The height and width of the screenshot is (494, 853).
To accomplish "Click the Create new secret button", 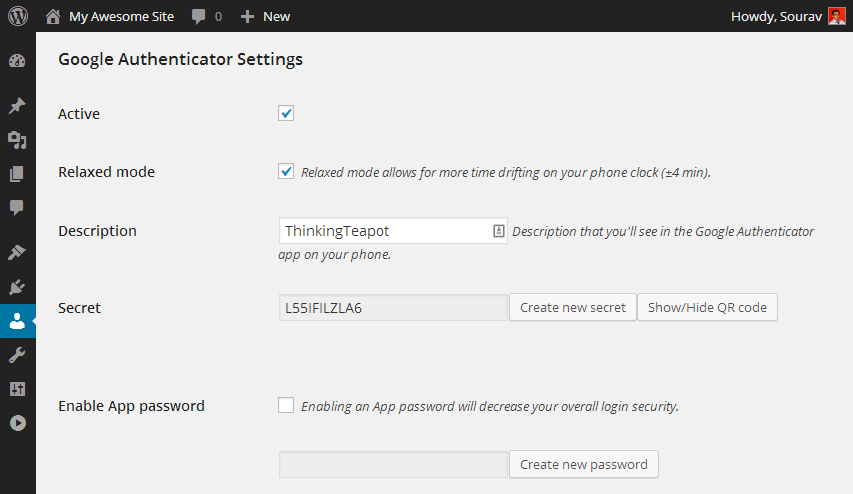I will tap(573, 307).
